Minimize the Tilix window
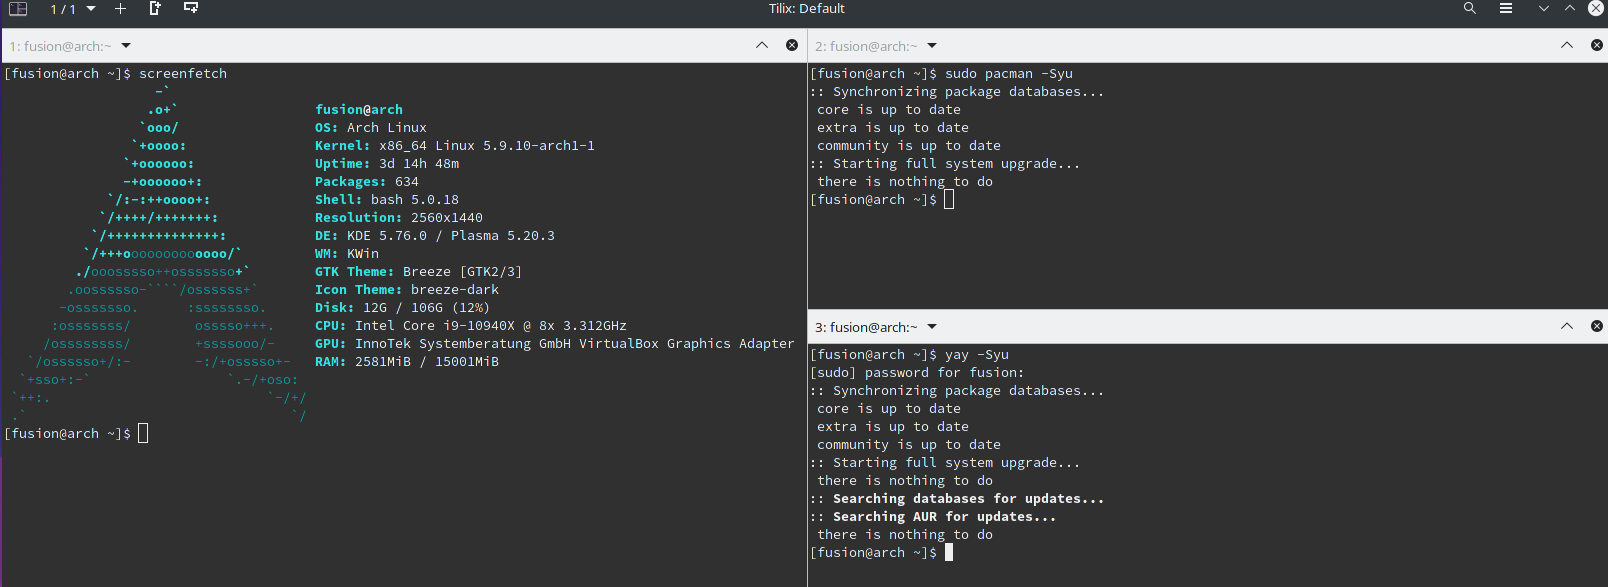 [1543, 8]
